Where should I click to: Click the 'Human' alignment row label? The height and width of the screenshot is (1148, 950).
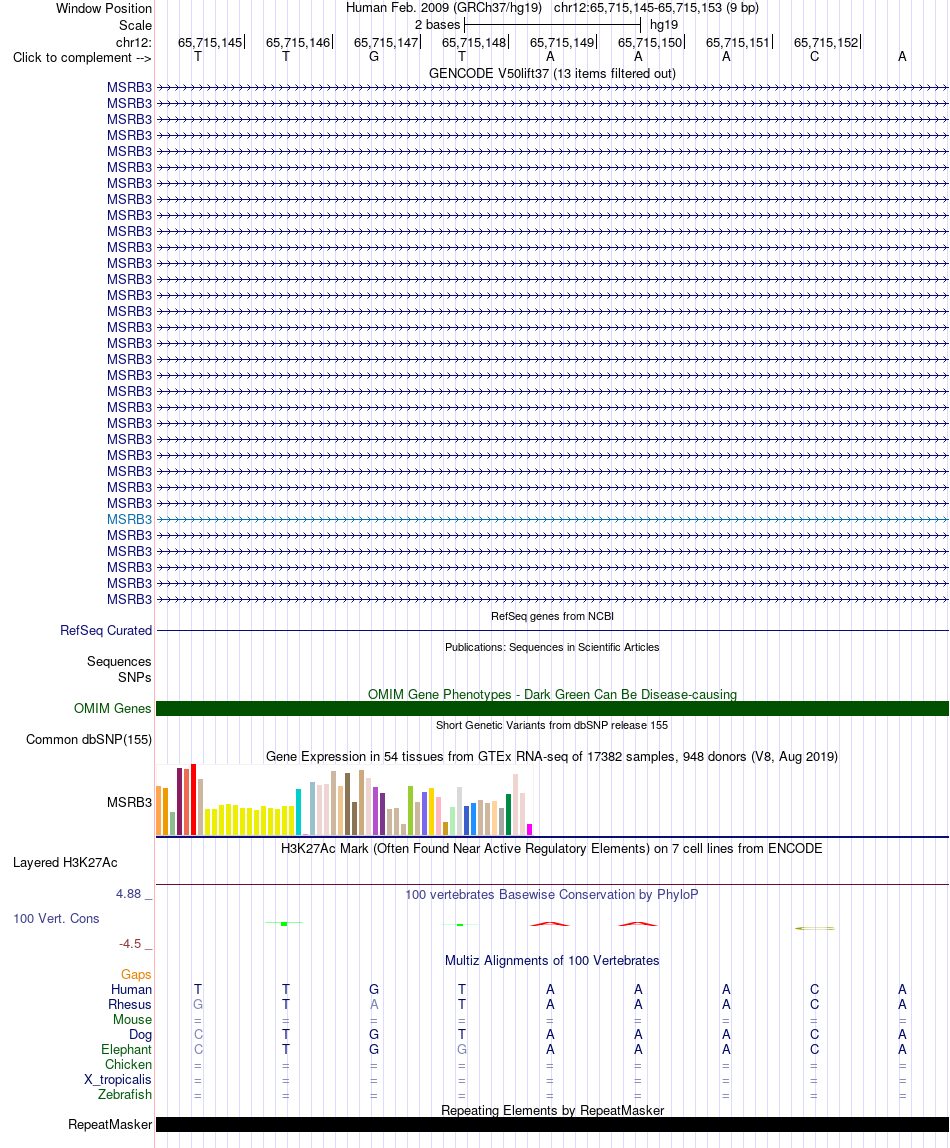(x=132, y=989)
